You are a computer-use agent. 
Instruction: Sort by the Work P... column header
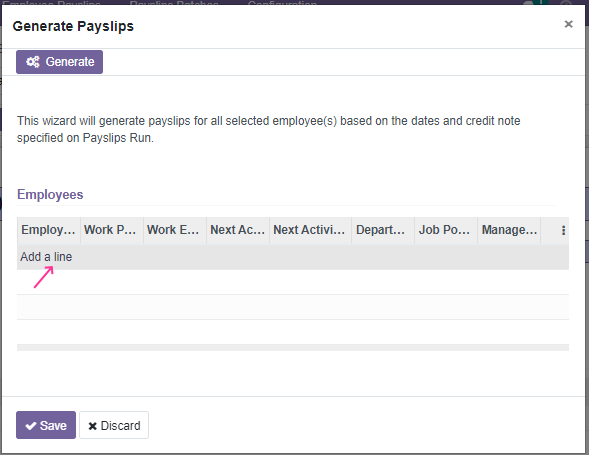point(112,230)
